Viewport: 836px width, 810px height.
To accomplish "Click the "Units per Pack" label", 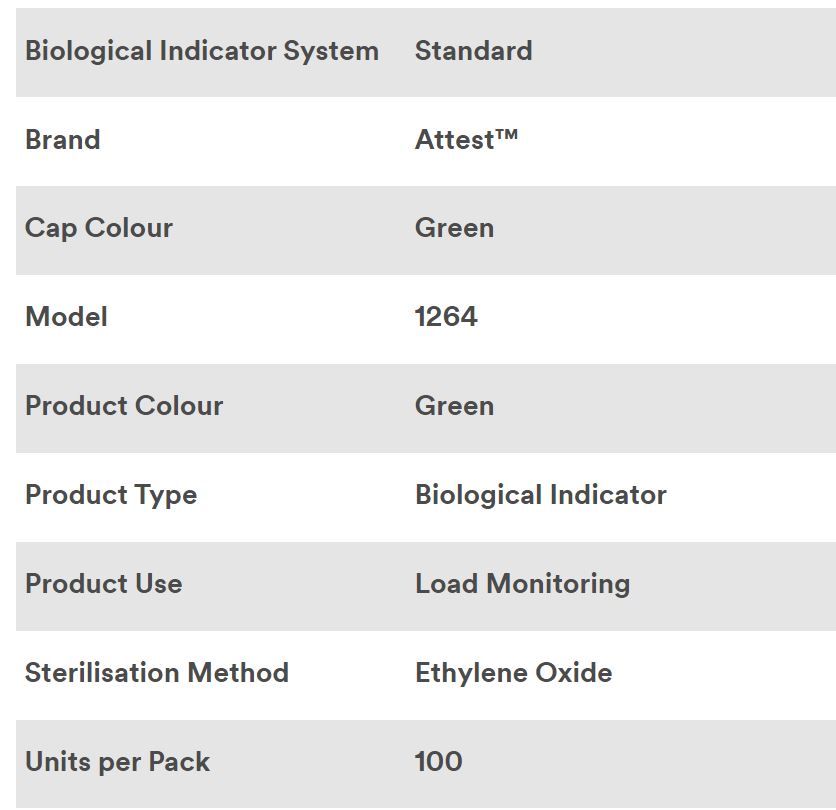I will point(117,762).
